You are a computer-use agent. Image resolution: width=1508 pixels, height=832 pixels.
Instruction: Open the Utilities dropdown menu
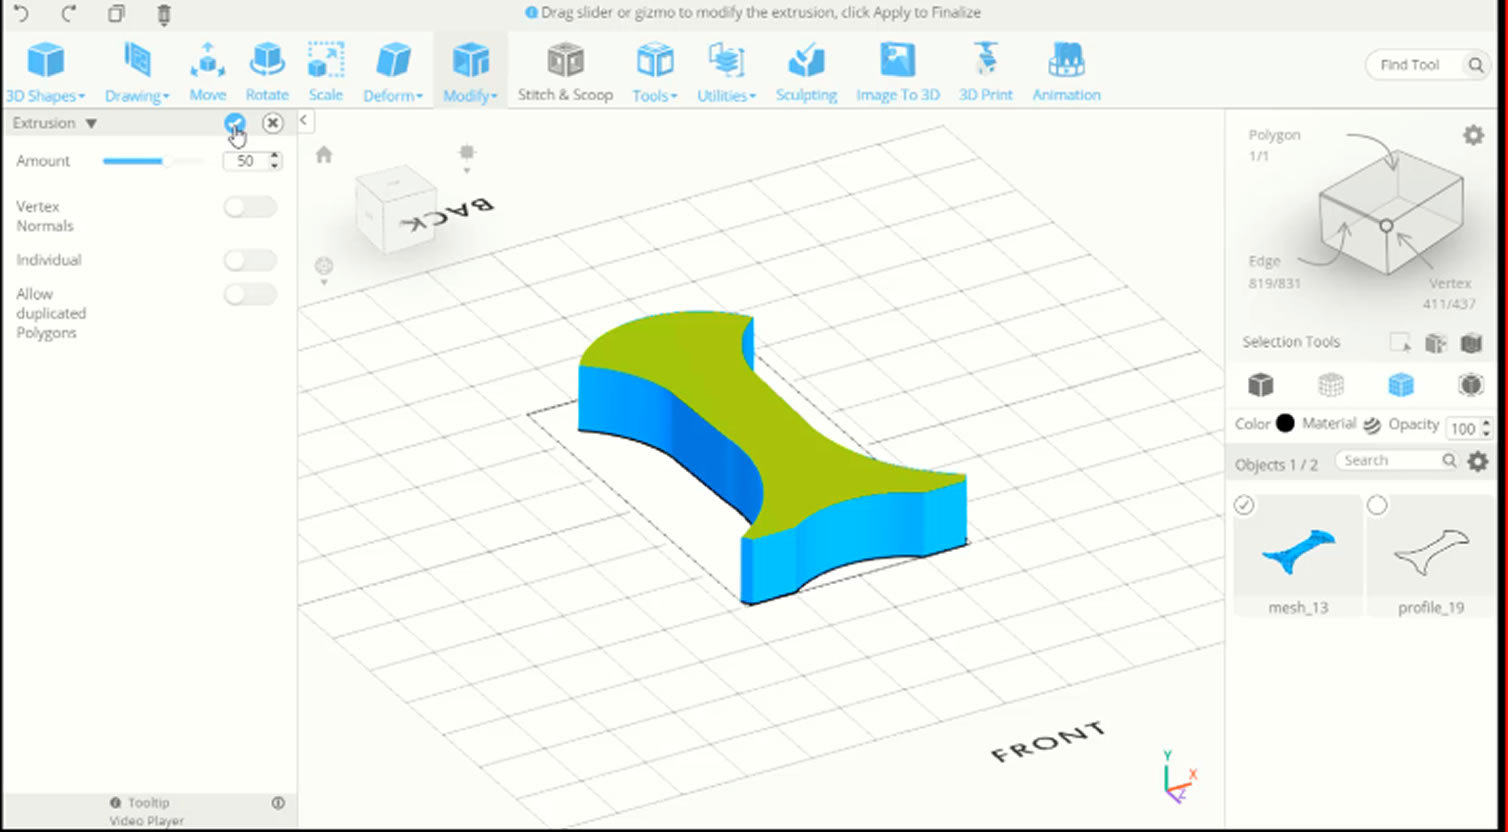tap(726, 72)
